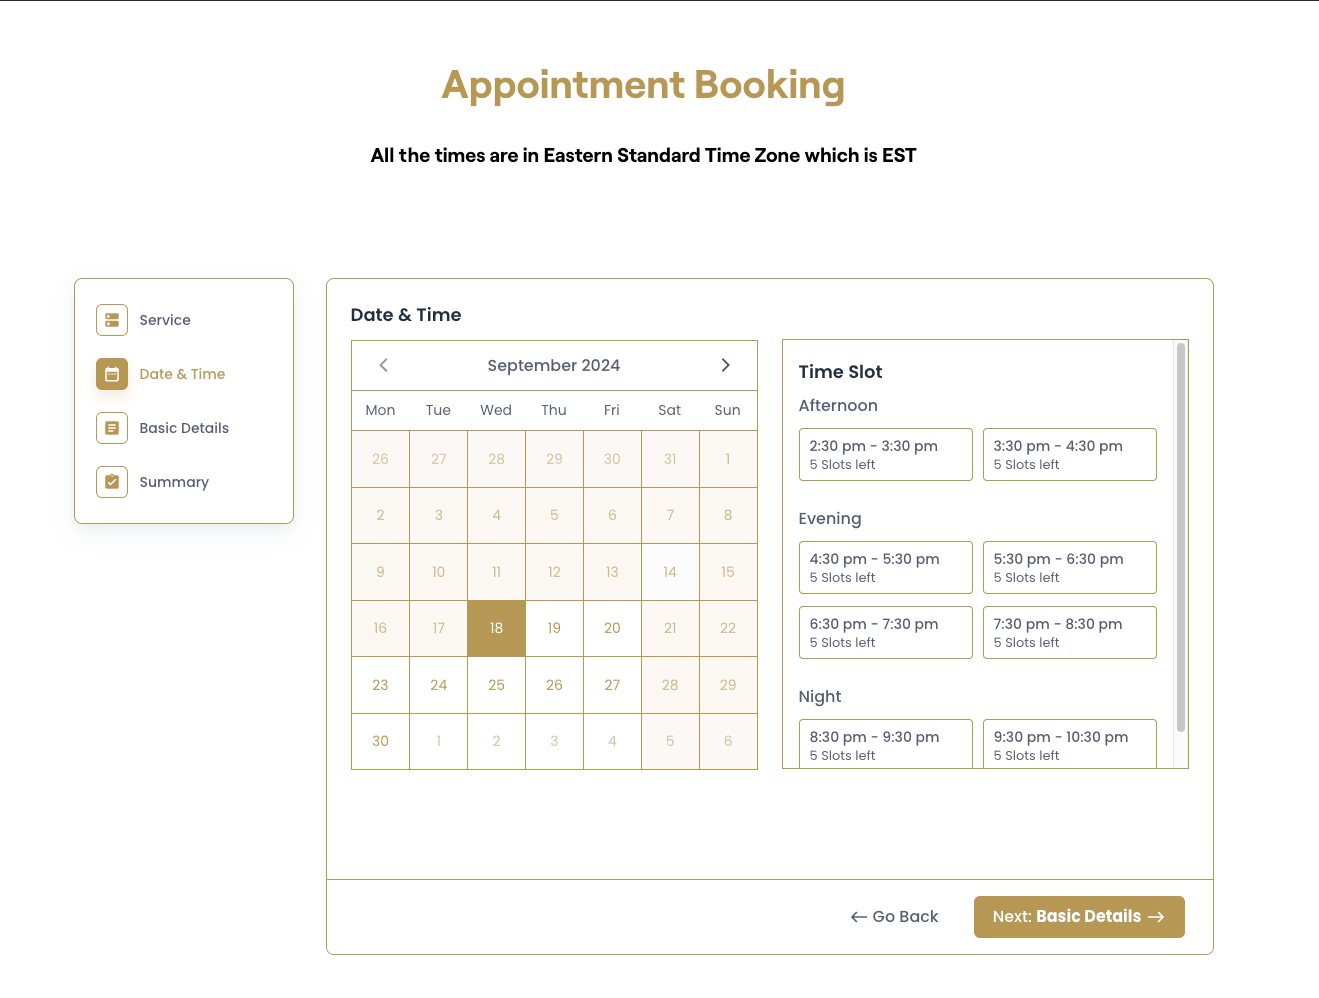
Task: Click the time slot list scrollbar
Action: (x=1181, y=538)
